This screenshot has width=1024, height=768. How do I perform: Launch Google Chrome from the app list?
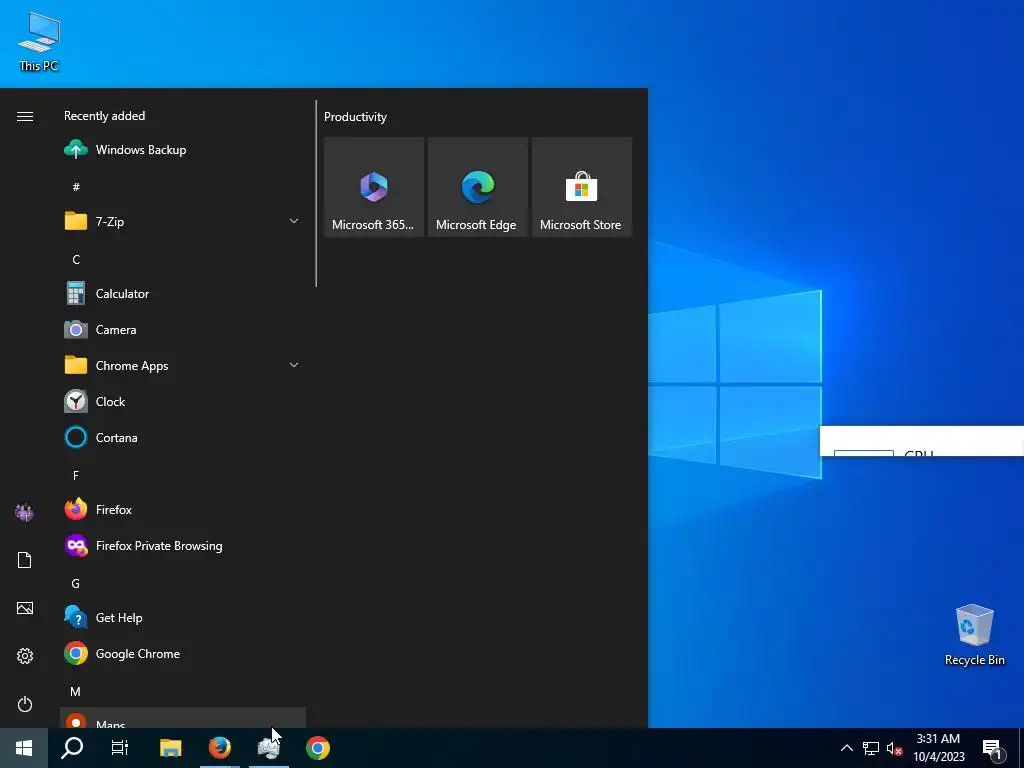click(182, 654)
